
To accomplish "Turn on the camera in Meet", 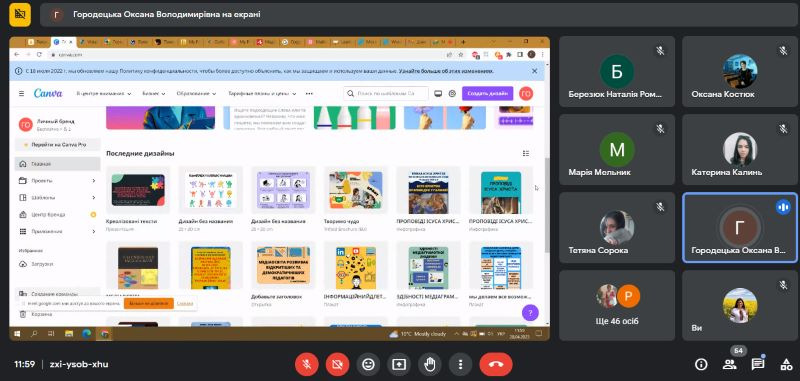I will [x=337, y=364].
